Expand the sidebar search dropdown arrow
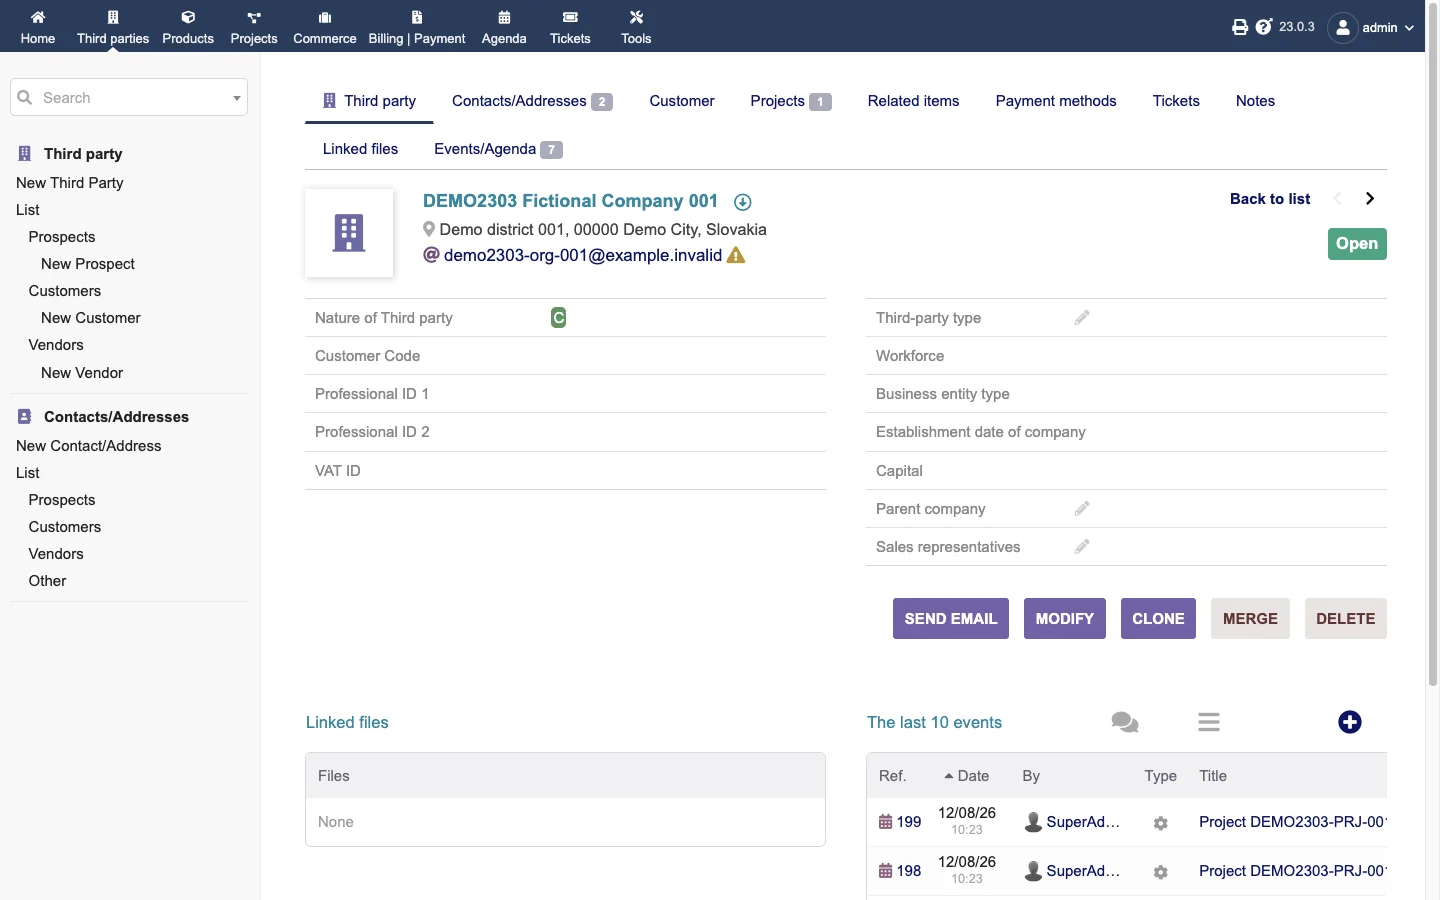Screen dimensions: 1440x900 click(237, 98)
